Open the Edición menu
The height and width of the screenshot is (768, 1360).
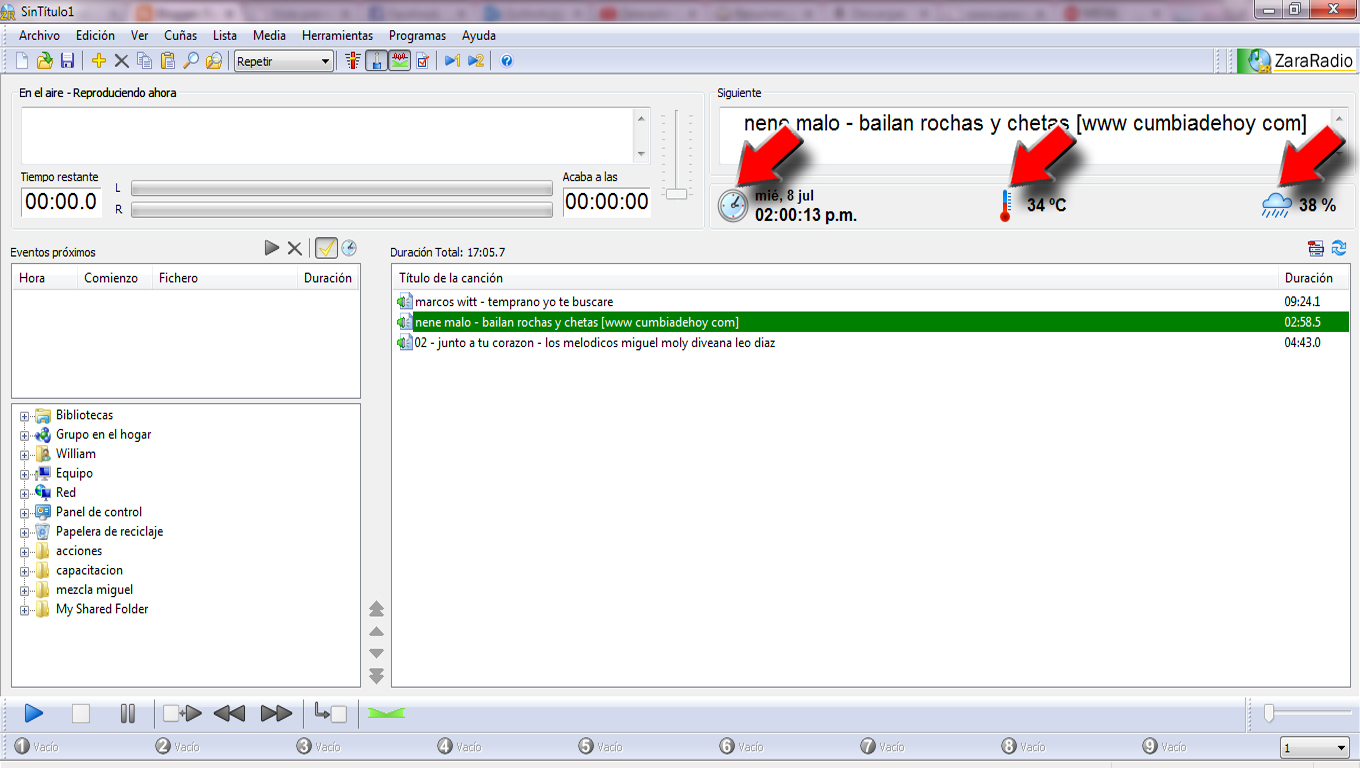pos(95,35)
